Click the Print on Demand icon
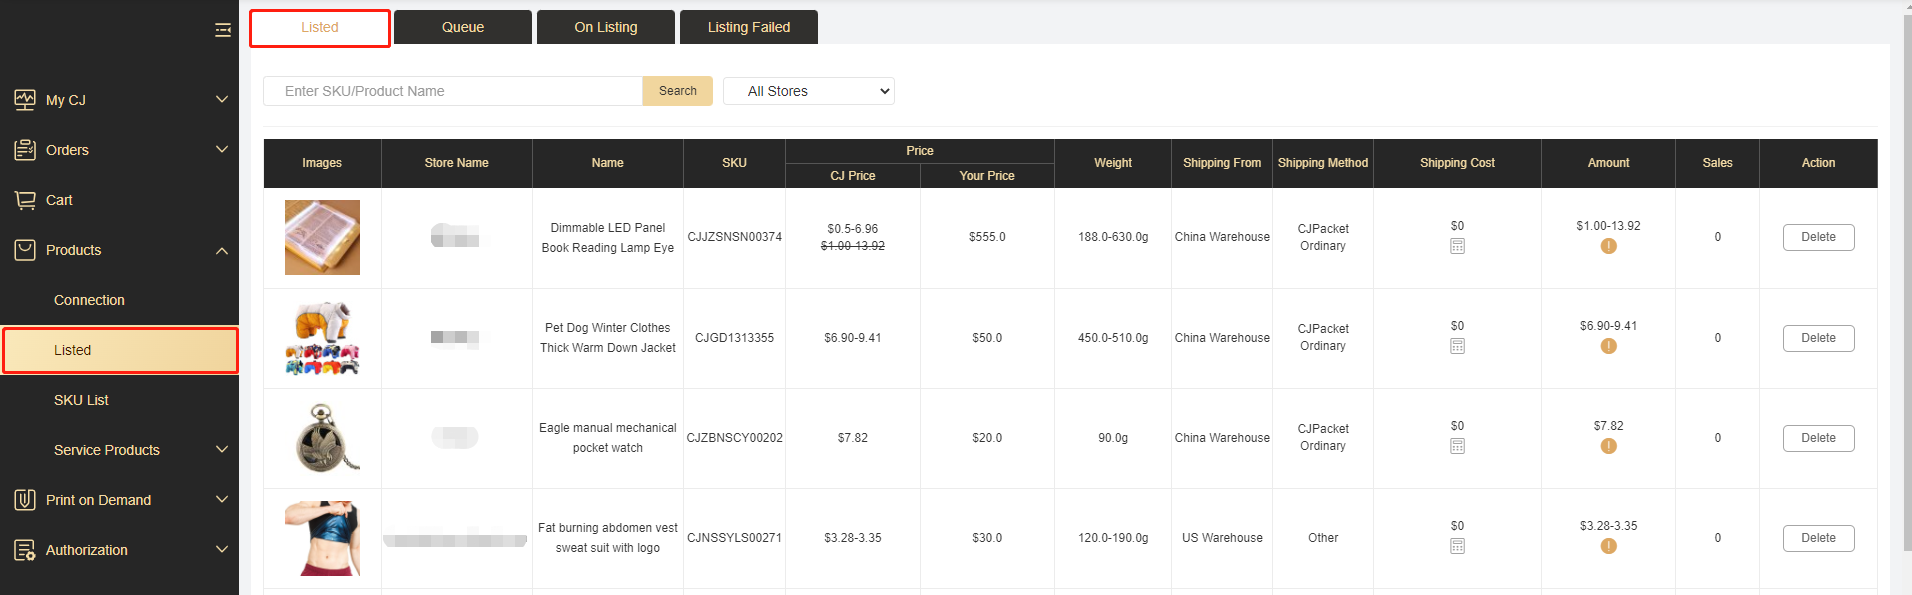Viewport: 1912px width, 595px height. click(x=25, y=500)
